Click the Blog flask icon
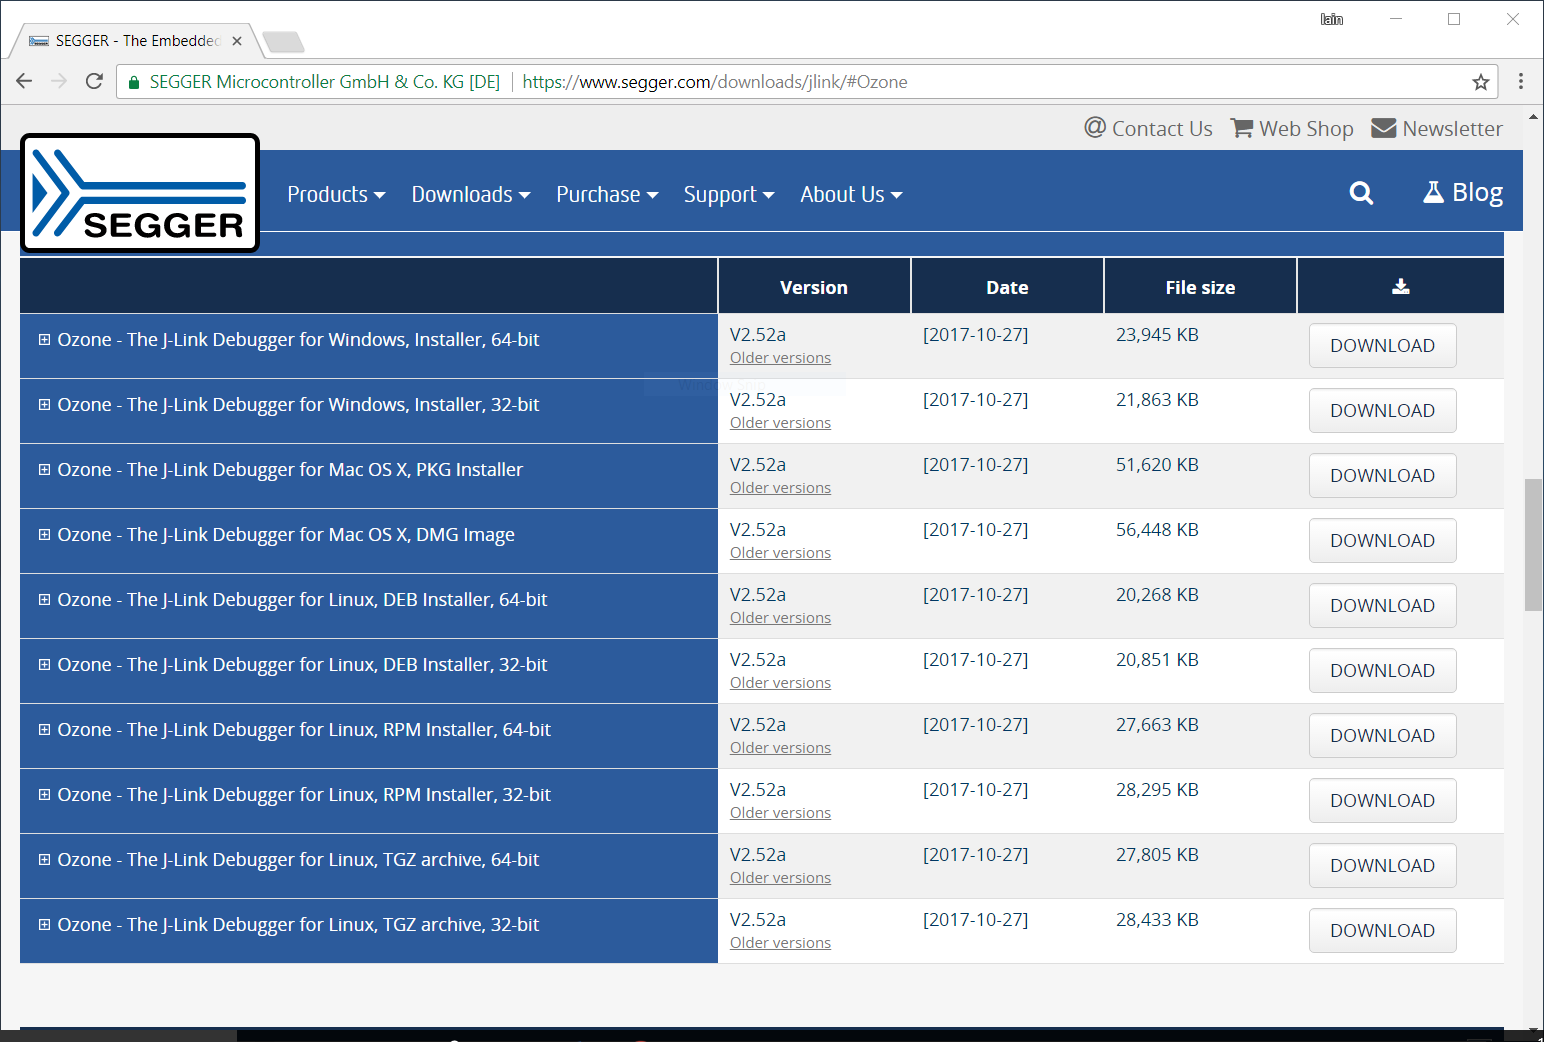Screen dimensions: 1544x1042 (1433, 192)
